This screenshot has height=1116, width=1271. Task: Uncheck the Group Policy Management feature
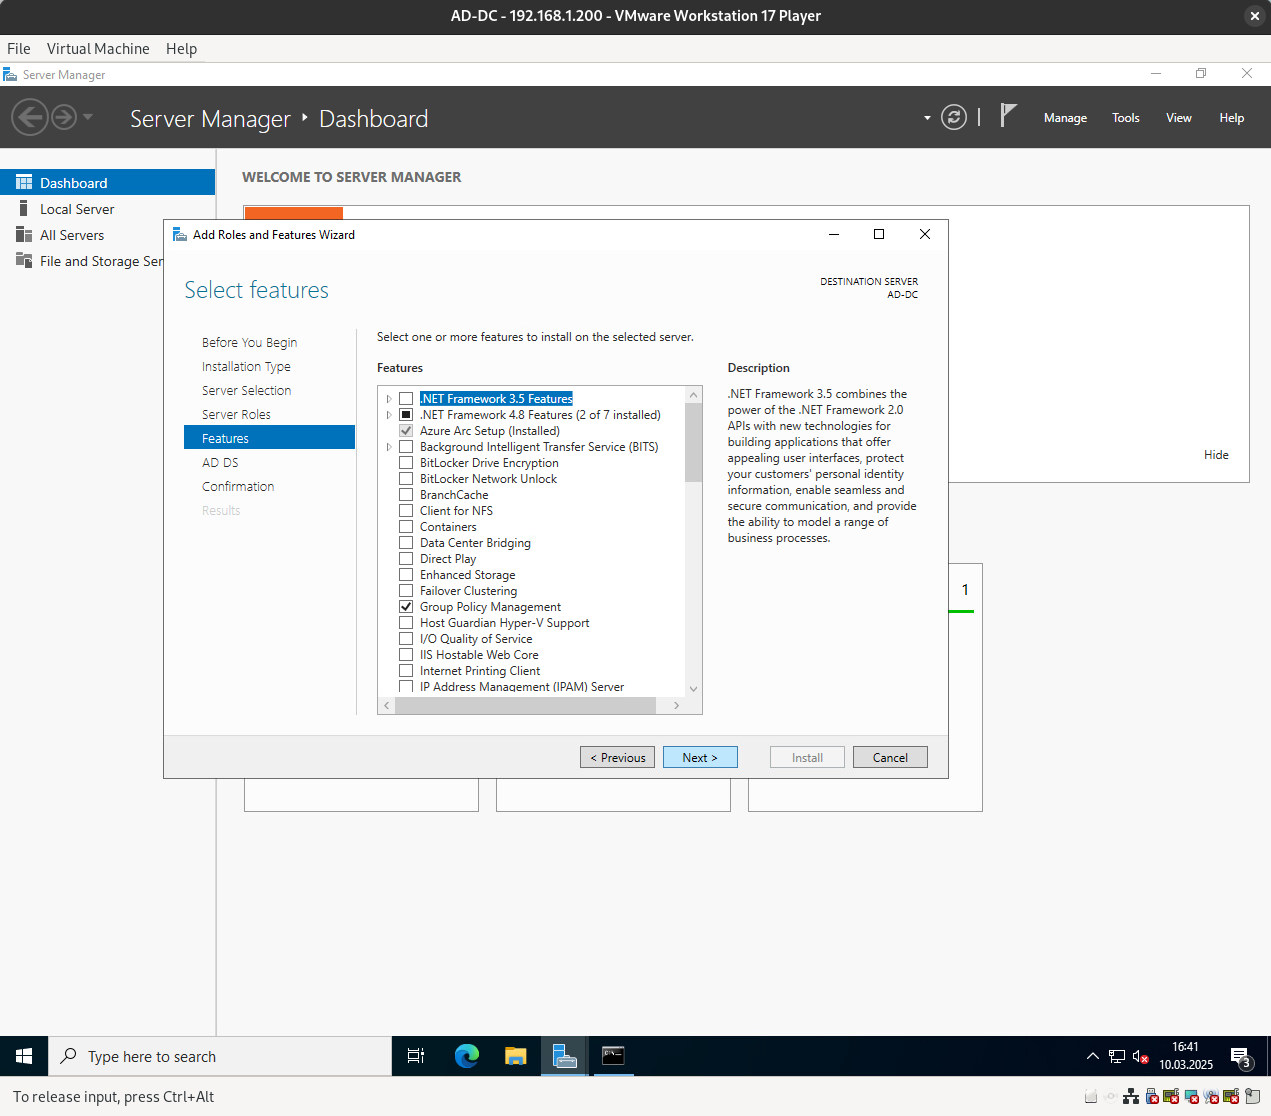(x=406, y=607)
